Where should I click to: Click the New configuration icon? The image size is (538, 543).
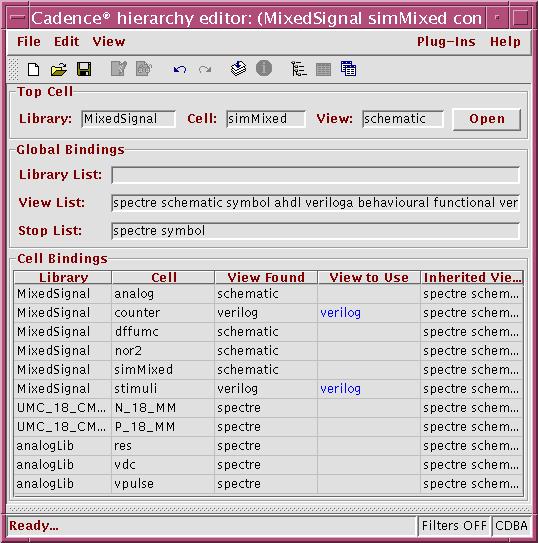pyautogui.click(x=33, y=69)
